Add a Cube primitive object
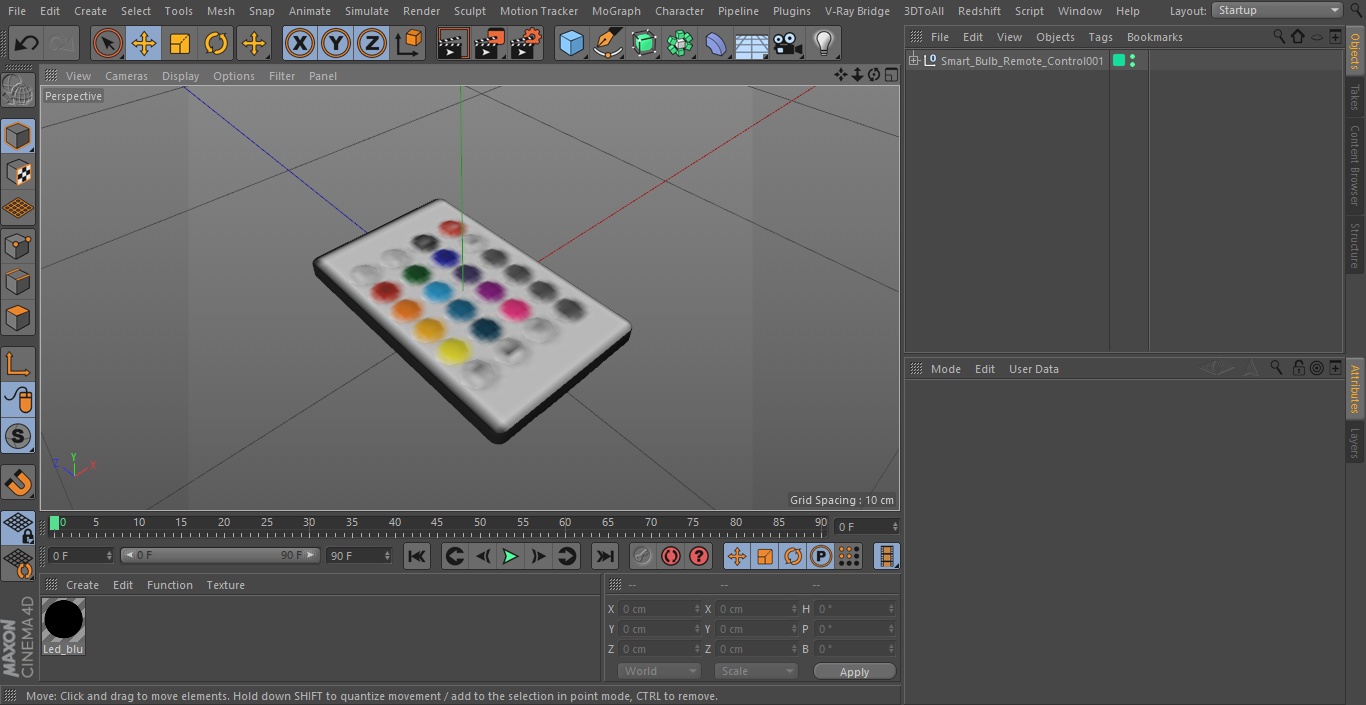The height and width of the screenshot is (705, 1366). [x=571, y=43]
